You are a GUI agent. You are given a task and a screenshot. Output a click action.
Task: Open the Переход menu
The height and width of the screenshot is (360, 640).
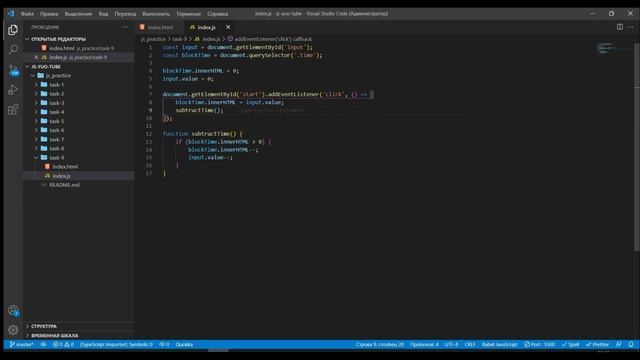click(125, 14)
